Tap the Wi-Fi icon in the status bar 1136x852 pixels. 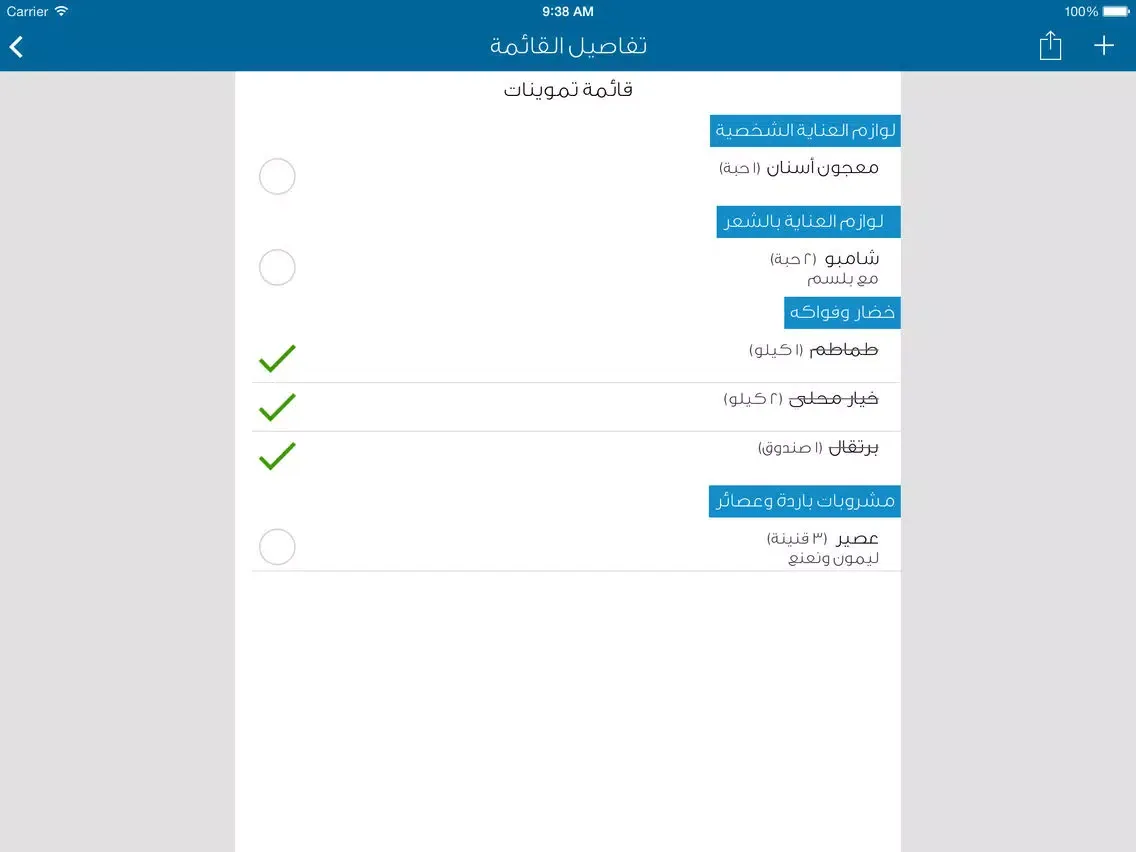click(60, 11)
